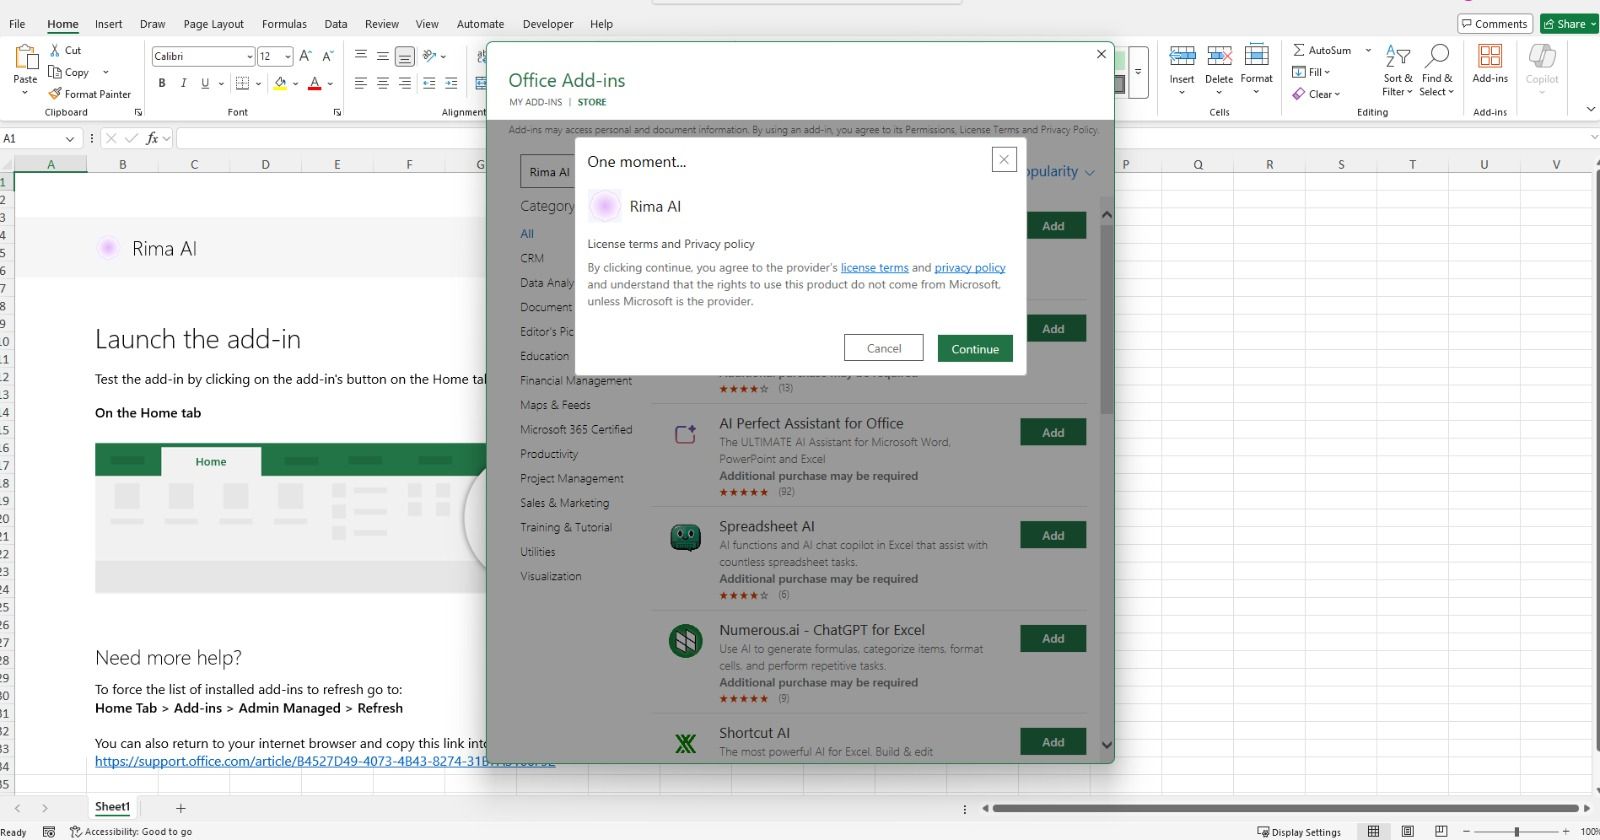This screenshot has width=1600, height=840.
Task: Open the font size 12 dropdown
Action: click(x=288, y=57)
